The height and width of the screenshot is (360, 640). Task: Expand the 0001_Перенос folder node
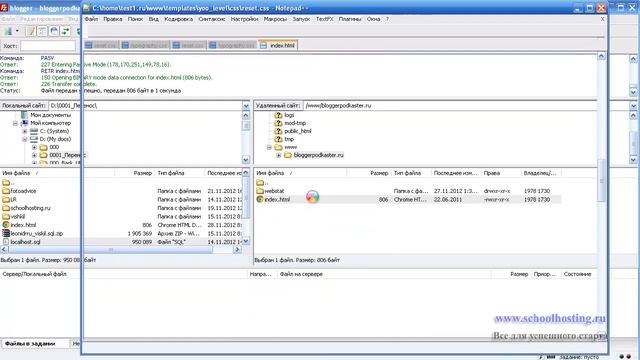pos(34,156)
